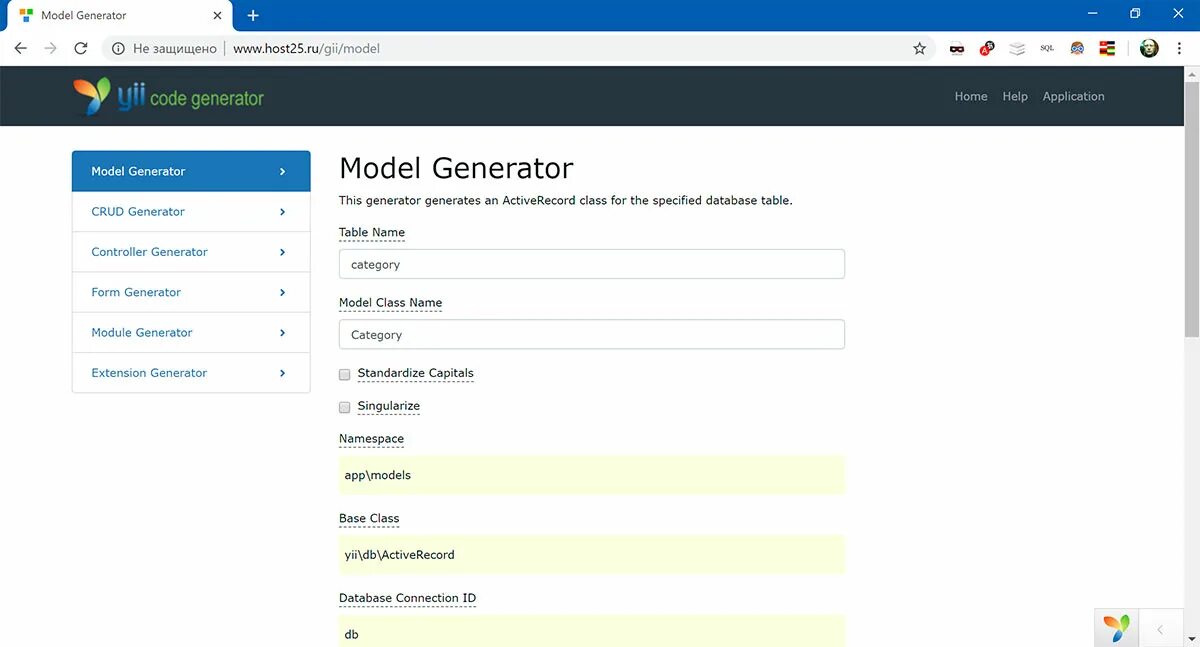Screen dimensions: 1200x647
Task: Click the Base Class field 'yii\db\ActiveRecord'
Action: [x=592, y=555]
